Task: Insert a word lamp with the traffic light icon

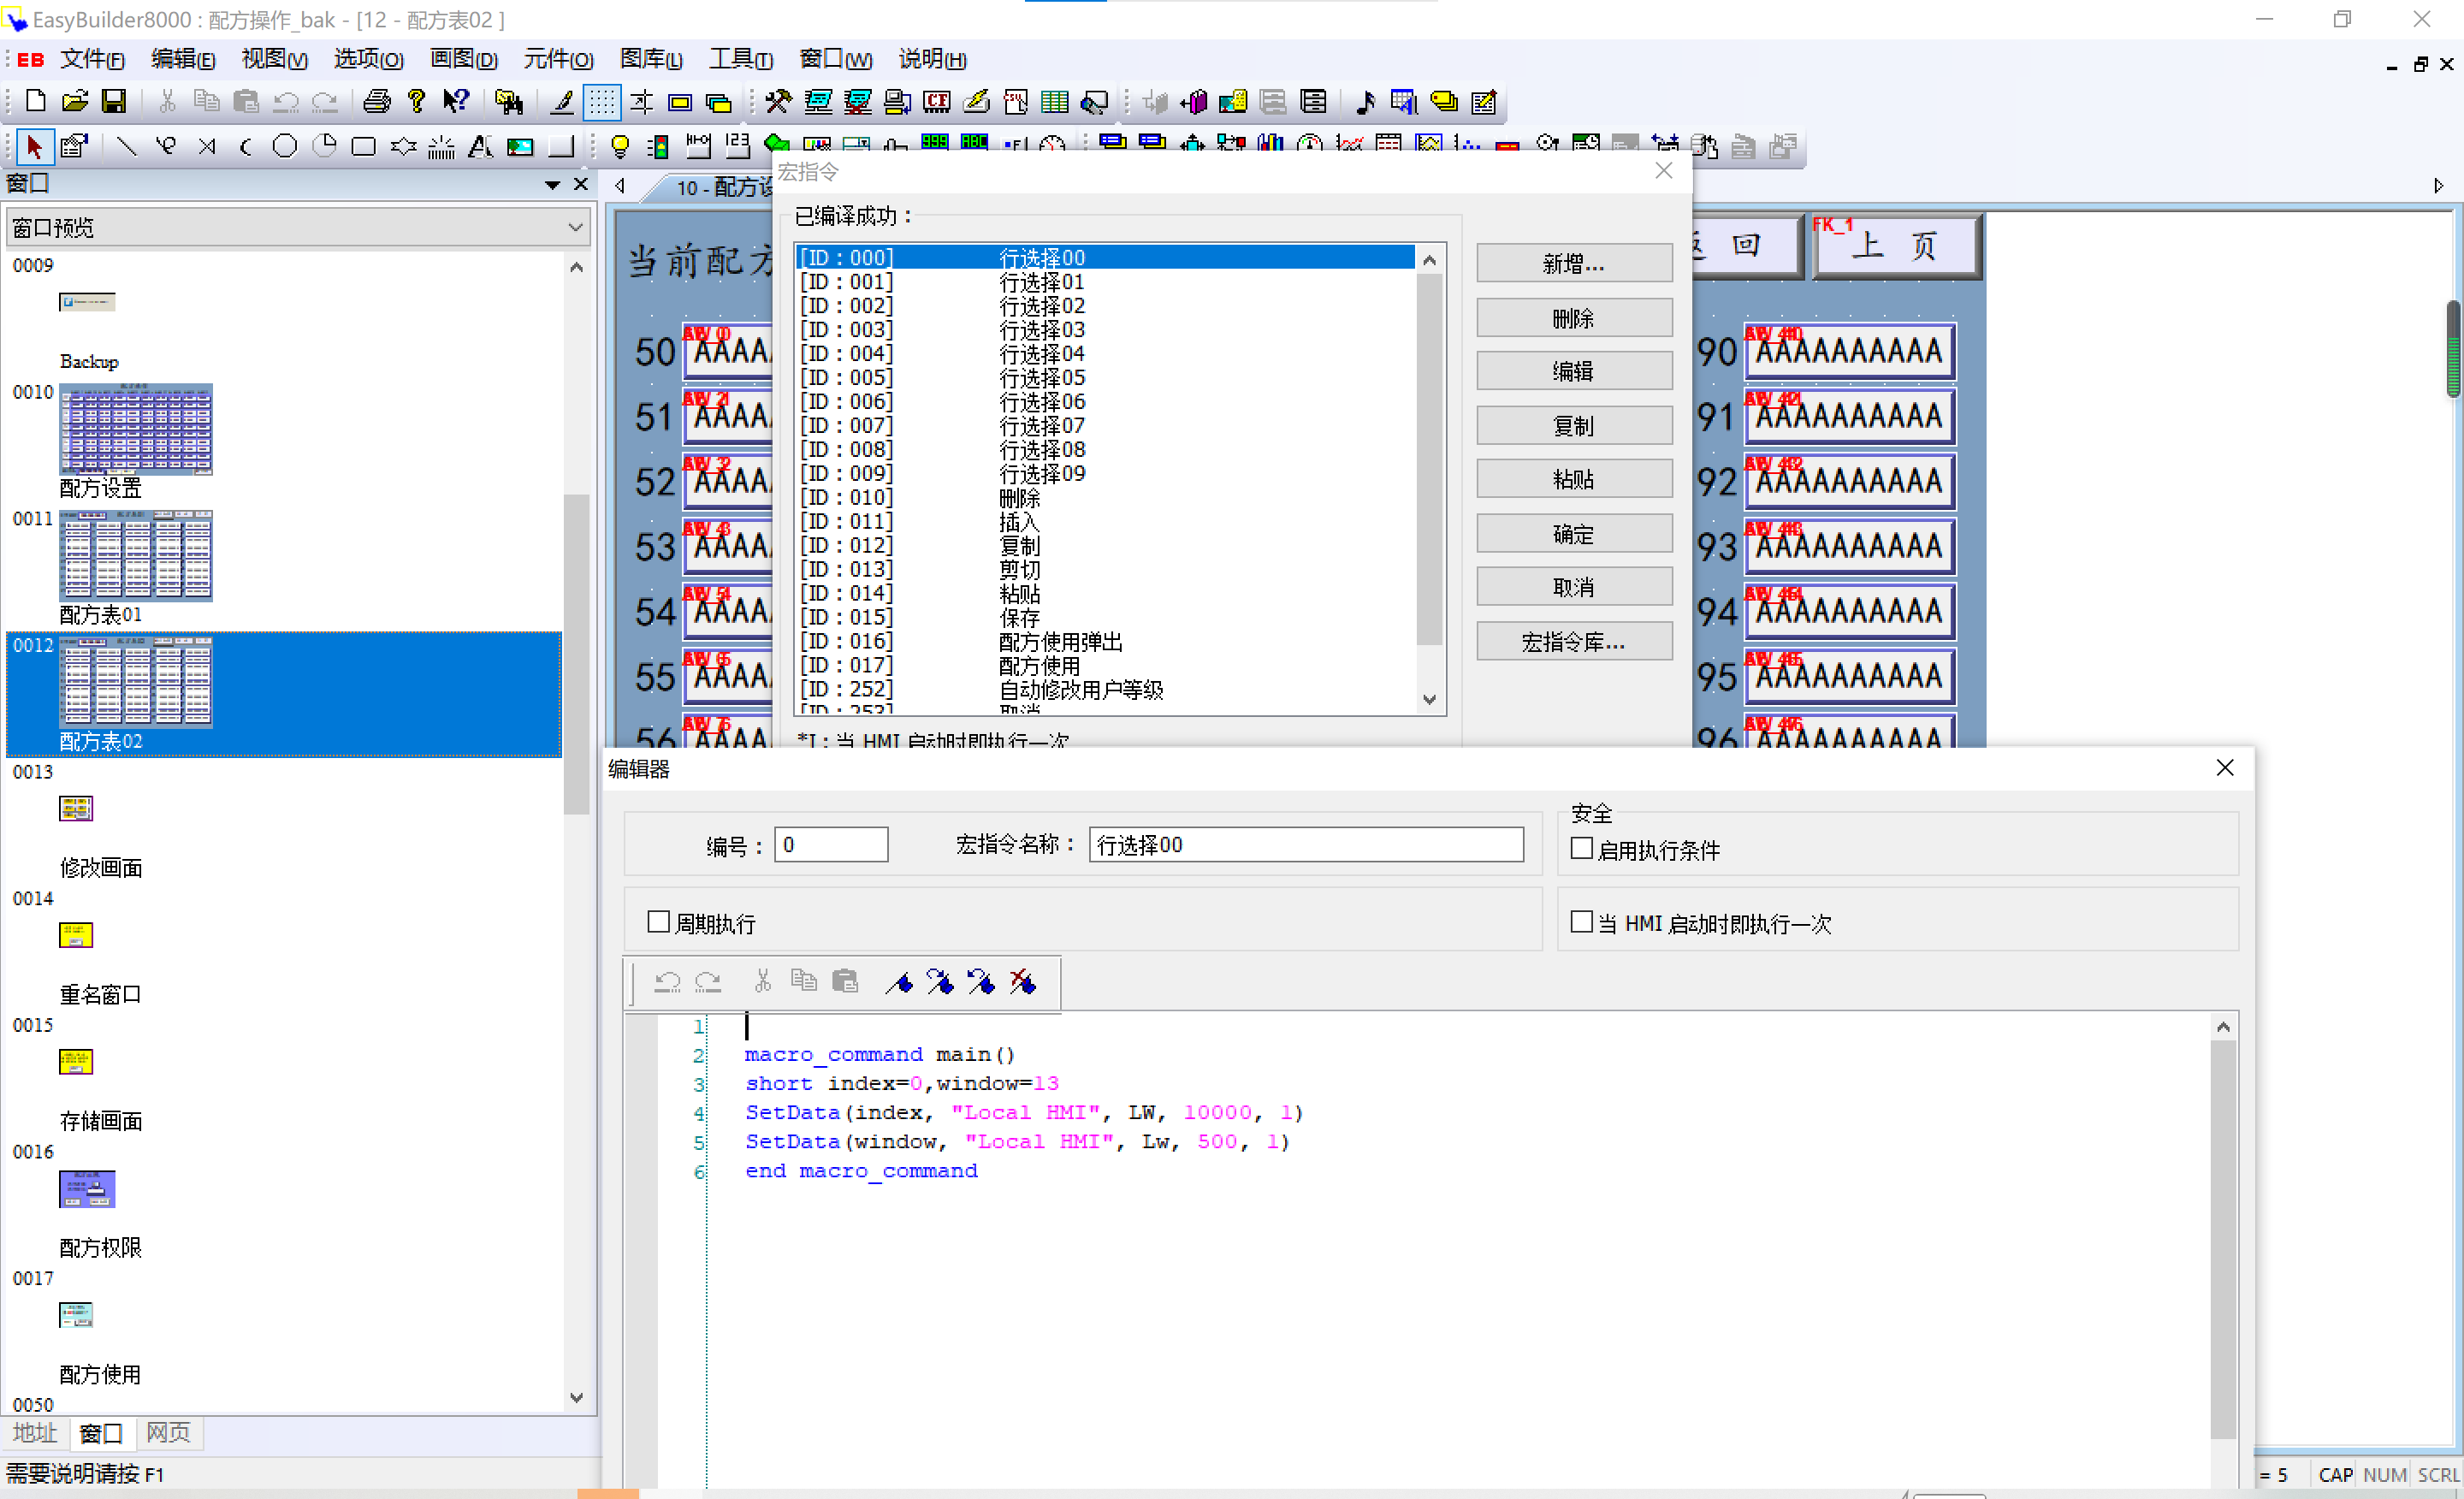Action: [x=659, y=147]
